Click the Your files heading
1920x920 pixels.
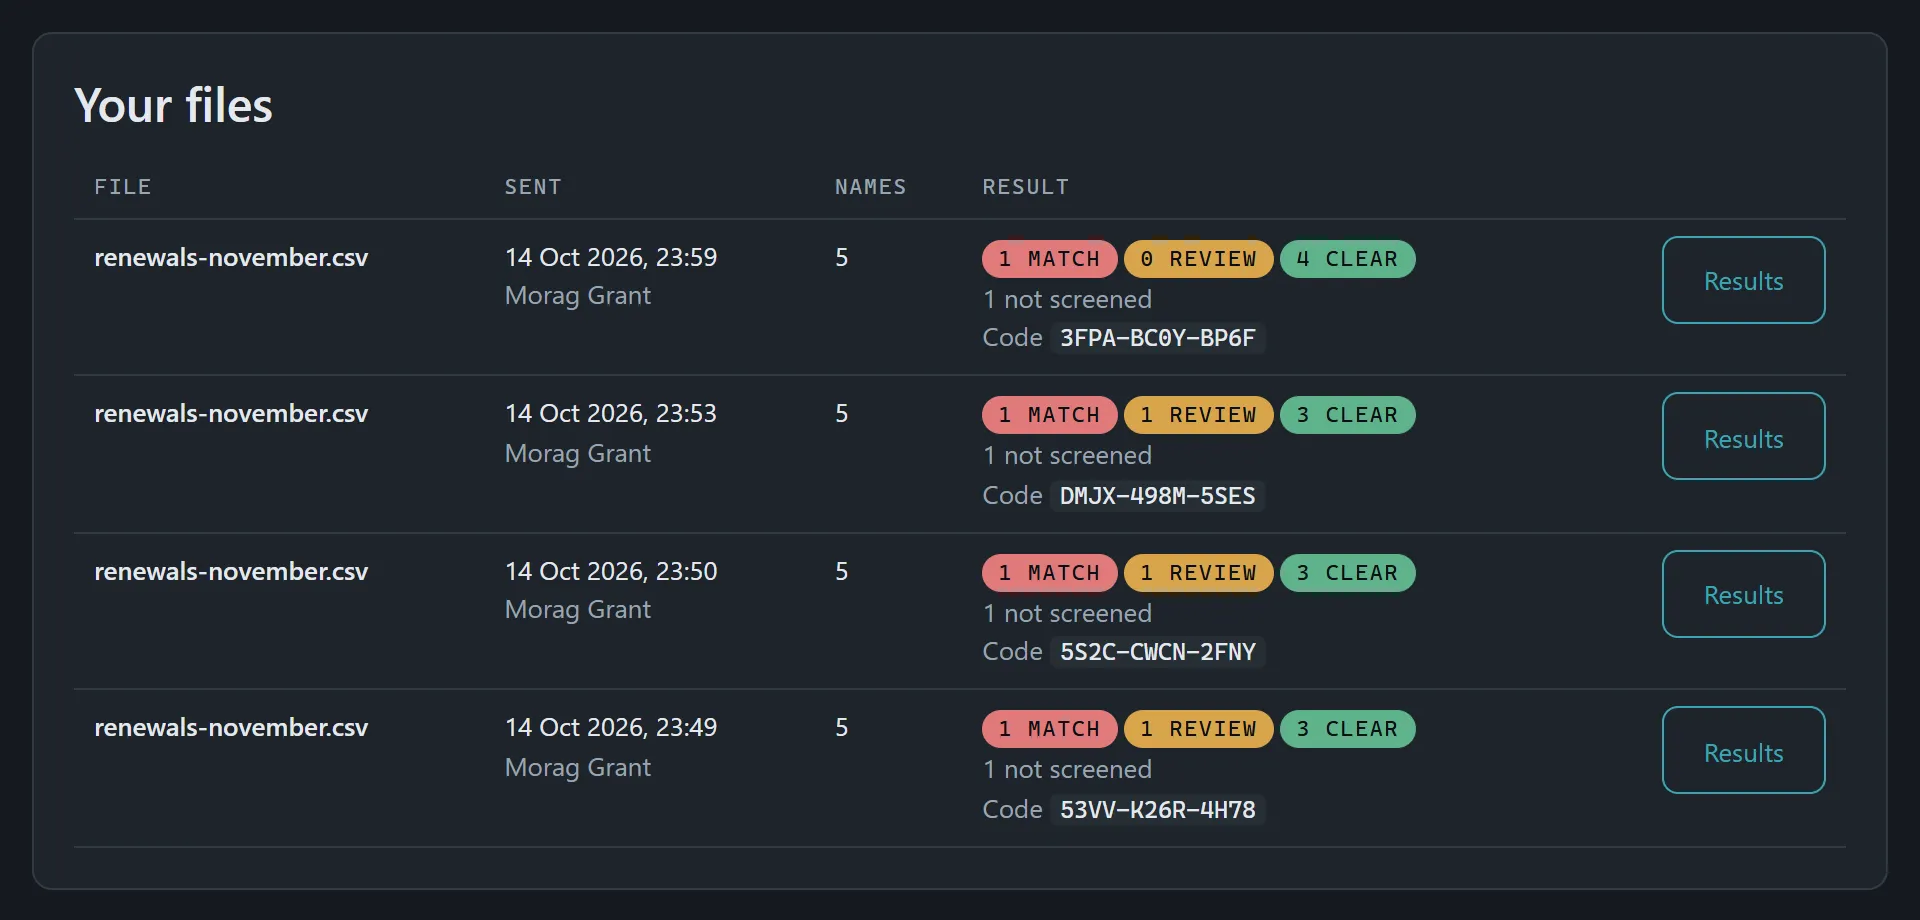point(173,105)
